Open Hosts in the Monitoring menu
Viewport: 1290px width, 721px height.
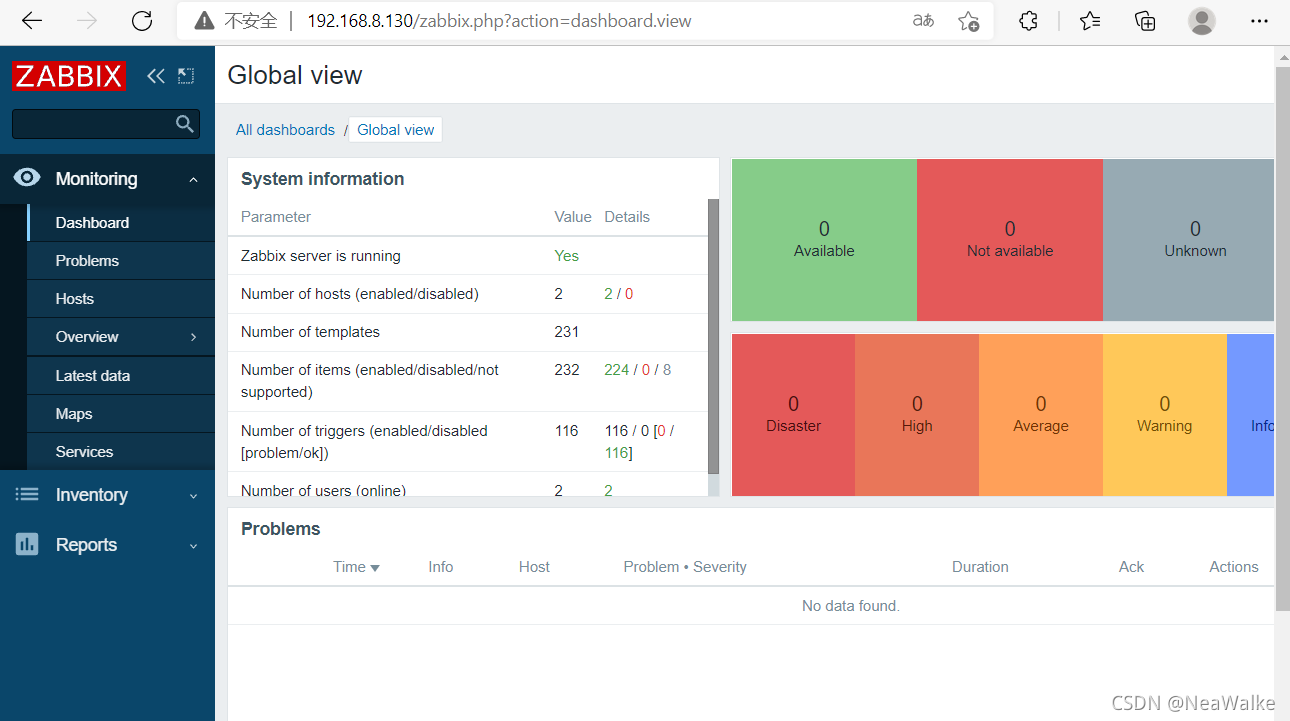coord(121,299)
